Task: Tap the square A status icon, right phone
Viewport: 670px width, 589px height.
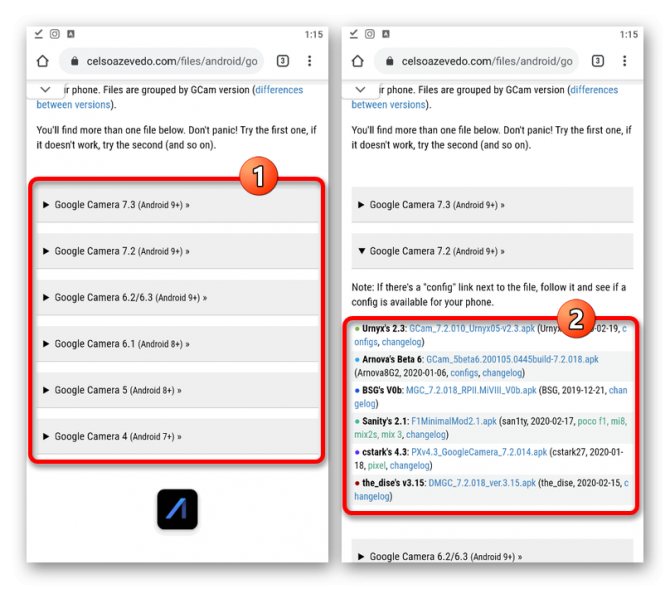Action: pos(386,34)
